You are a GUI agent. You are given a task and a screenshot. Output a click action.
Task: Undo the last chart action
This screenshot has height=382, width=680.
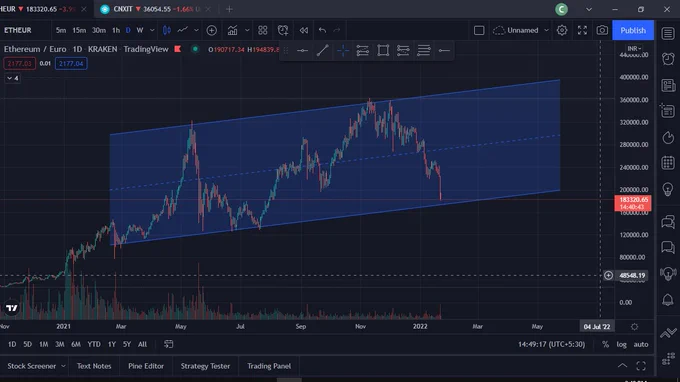[322, 30]
